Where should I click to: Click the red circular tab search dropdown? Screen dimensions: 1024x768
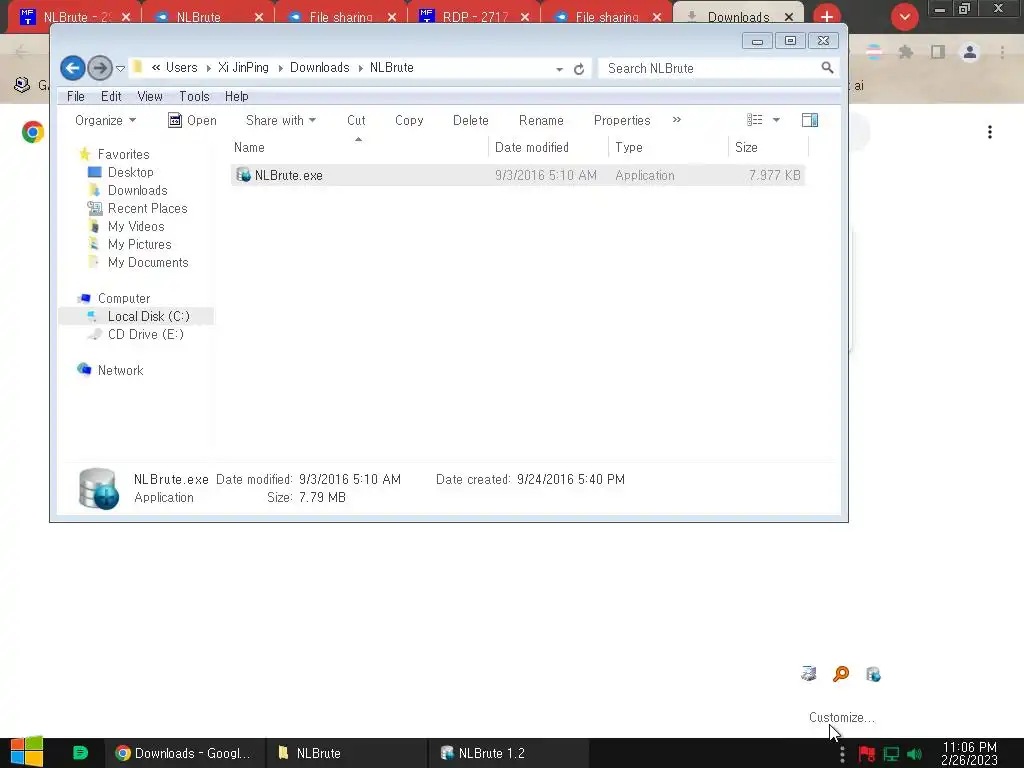pos(904,17)
